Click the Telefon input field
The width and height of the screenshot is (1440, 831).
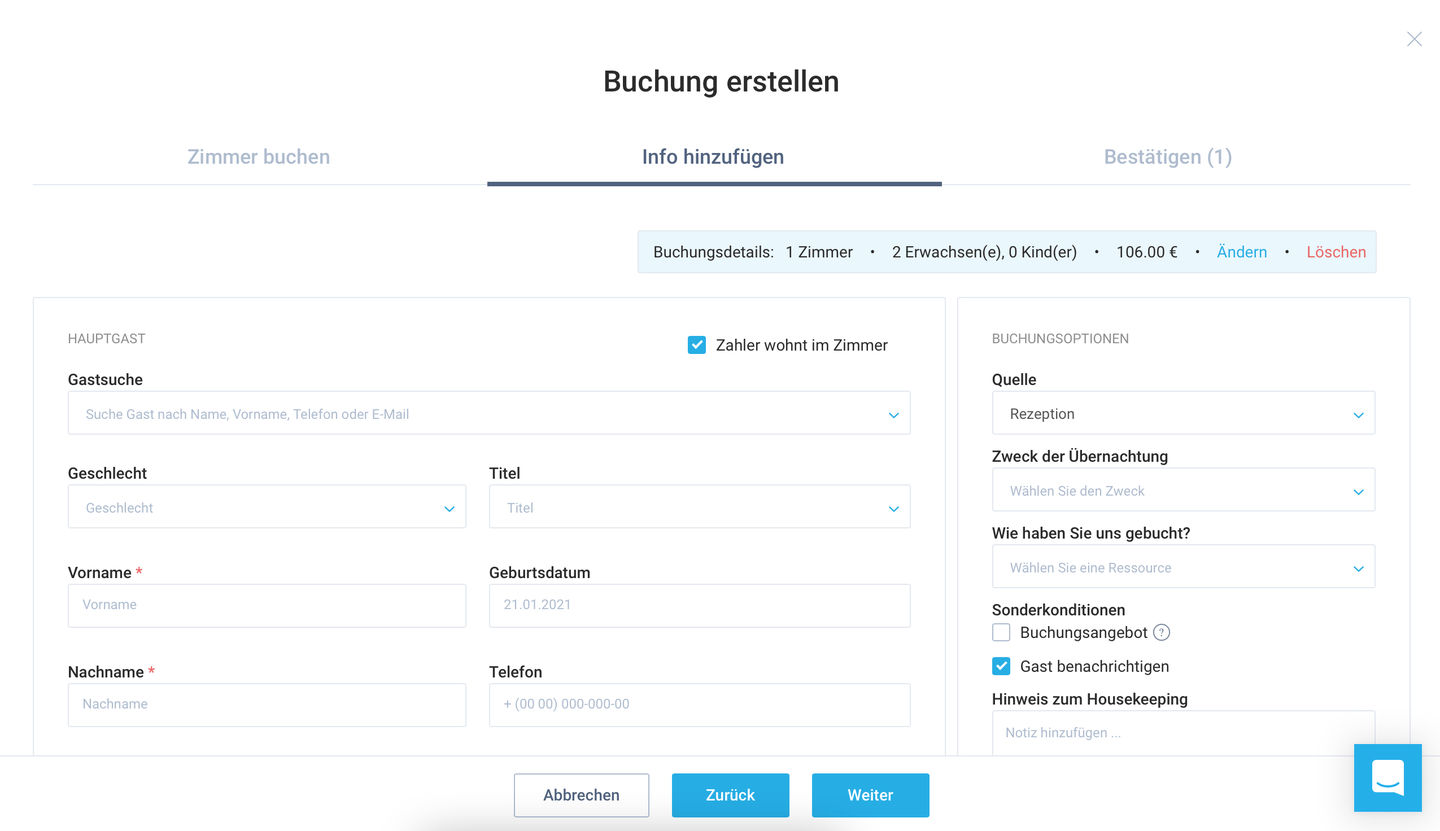click(x=699, y=704)
